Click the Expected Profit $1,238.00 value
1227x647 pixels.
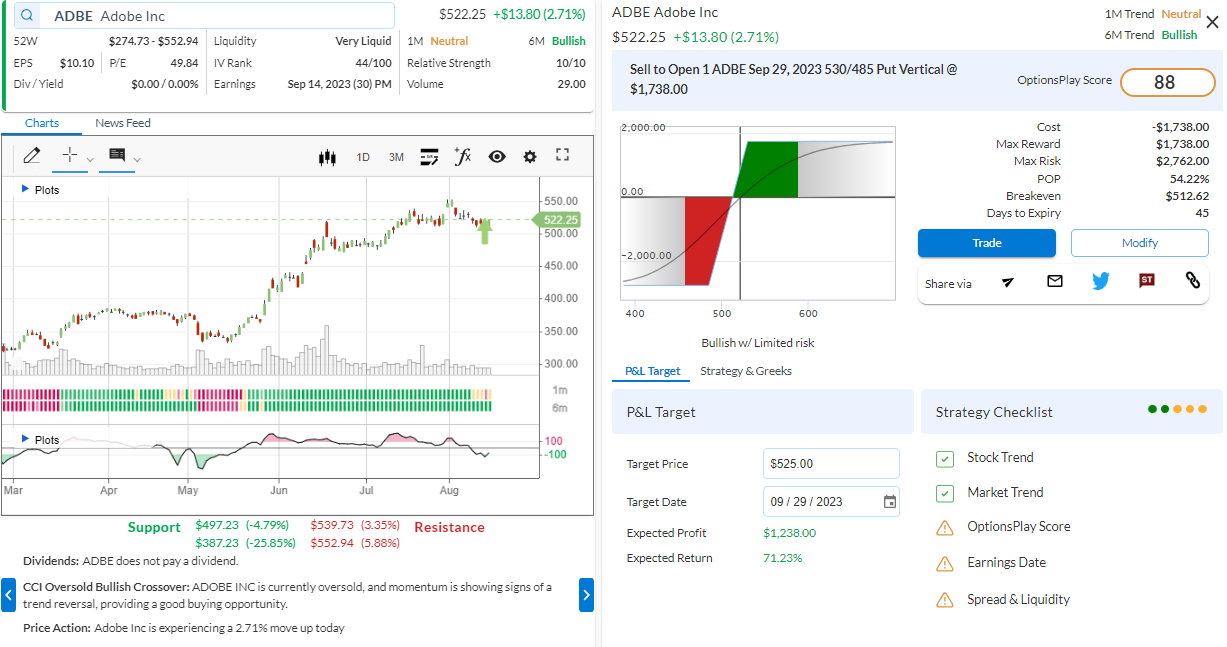(789, 533)
